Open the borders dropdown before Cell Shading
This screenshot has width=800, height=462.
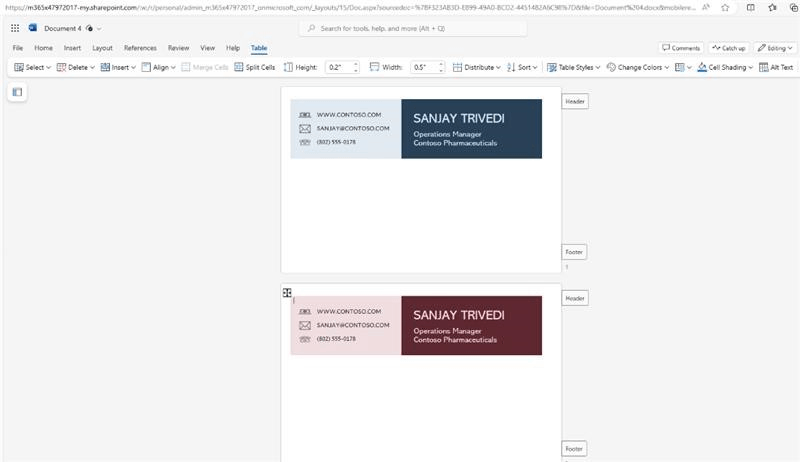(683, 67)
